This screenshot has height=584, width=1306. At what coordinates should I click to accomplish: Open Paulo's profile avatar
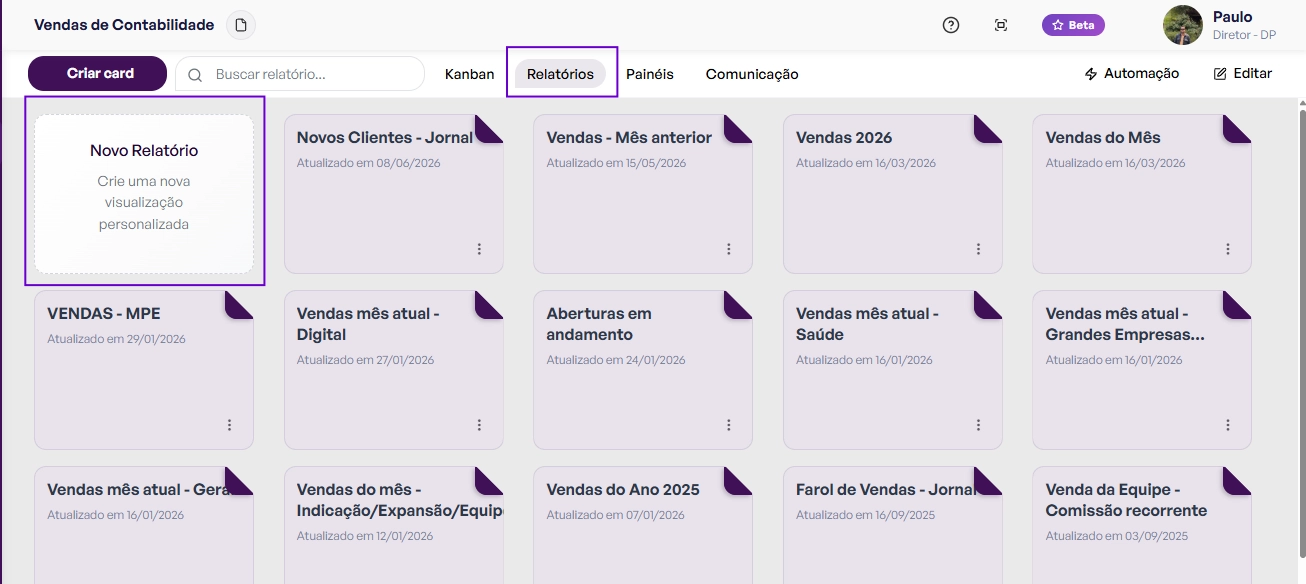1183,25
